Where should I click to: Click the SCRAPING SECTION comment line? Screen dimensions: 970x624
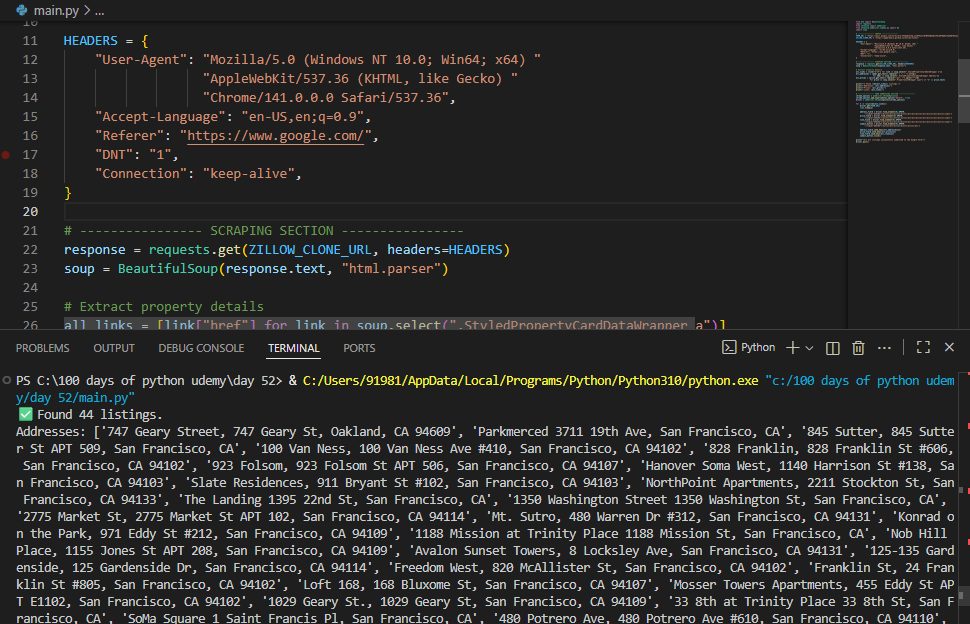click(x=264, y=231)
